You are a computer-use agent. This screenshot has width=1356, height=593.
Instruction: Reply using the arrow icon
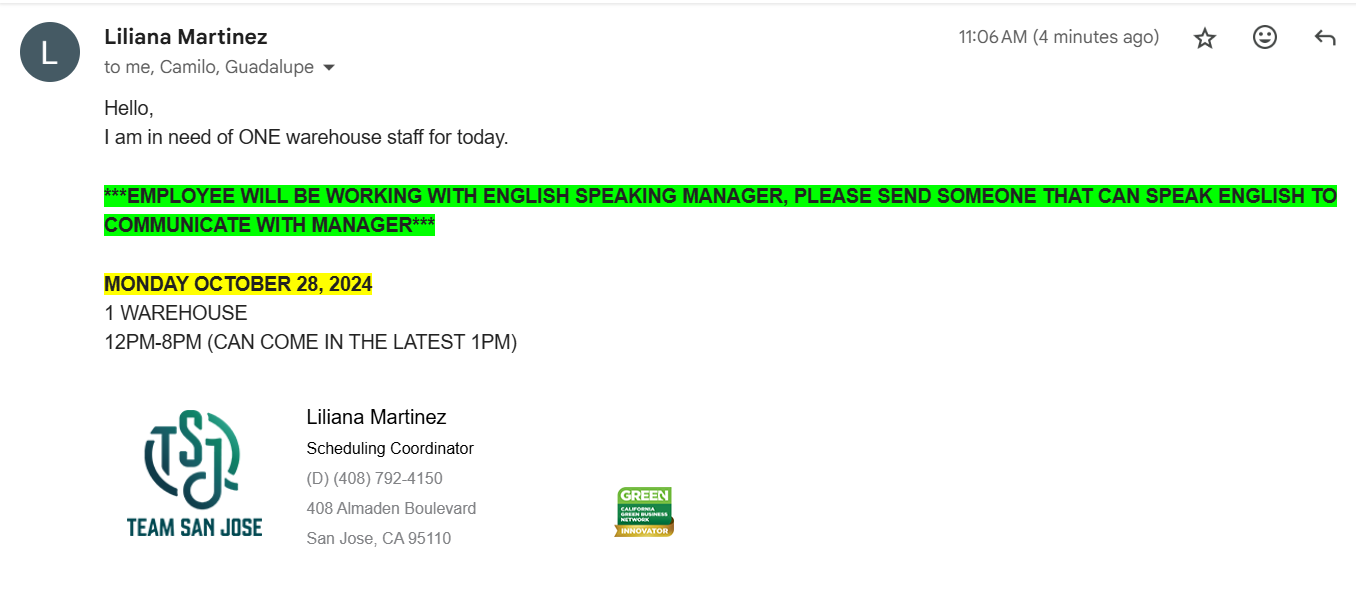[1325, 38]
